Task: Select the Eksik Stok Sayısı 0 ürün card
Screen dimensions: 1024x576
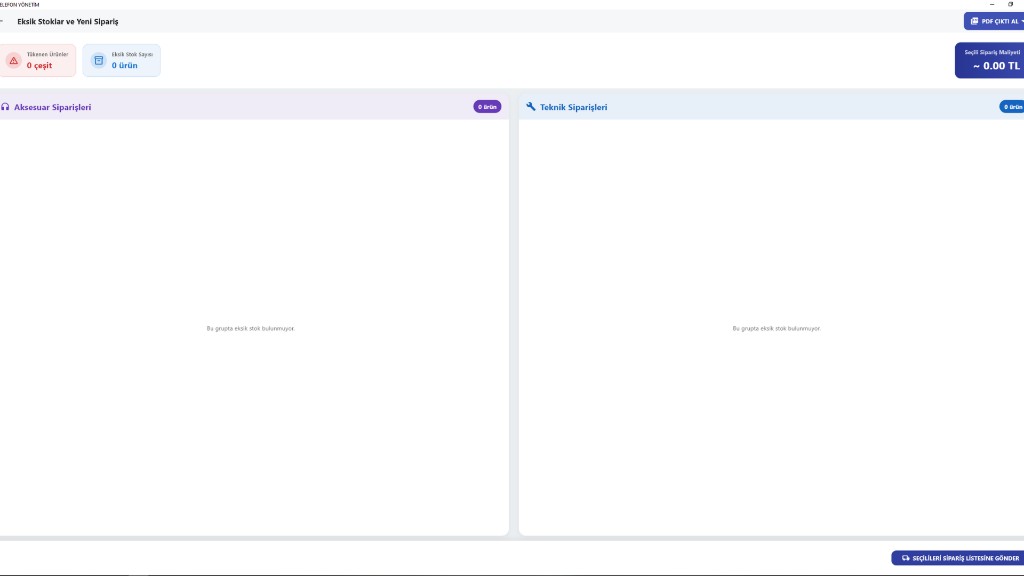Action: tap(121, 60)
